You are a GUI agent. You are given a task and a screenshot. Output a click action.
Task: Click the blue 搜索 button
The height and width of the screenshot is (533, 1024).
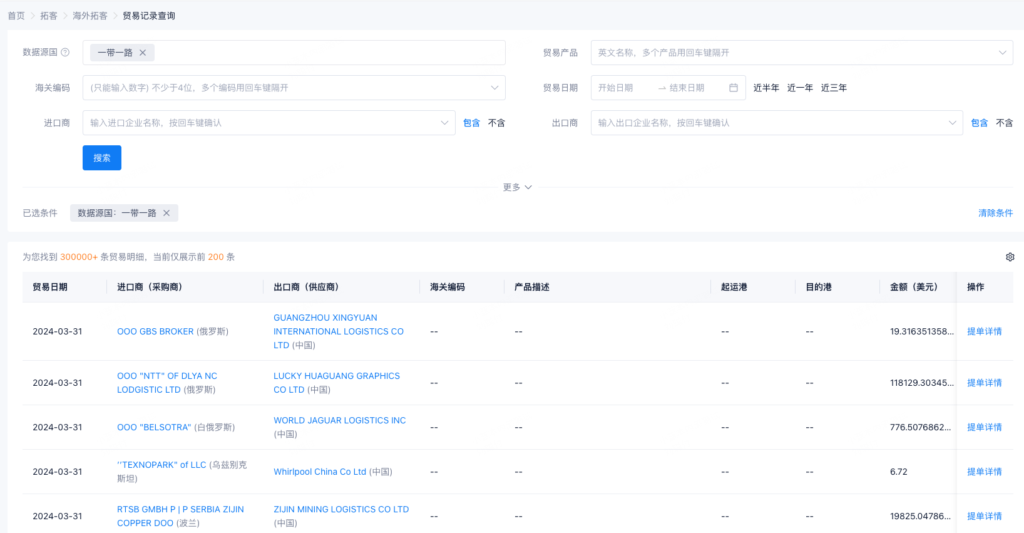102,158
